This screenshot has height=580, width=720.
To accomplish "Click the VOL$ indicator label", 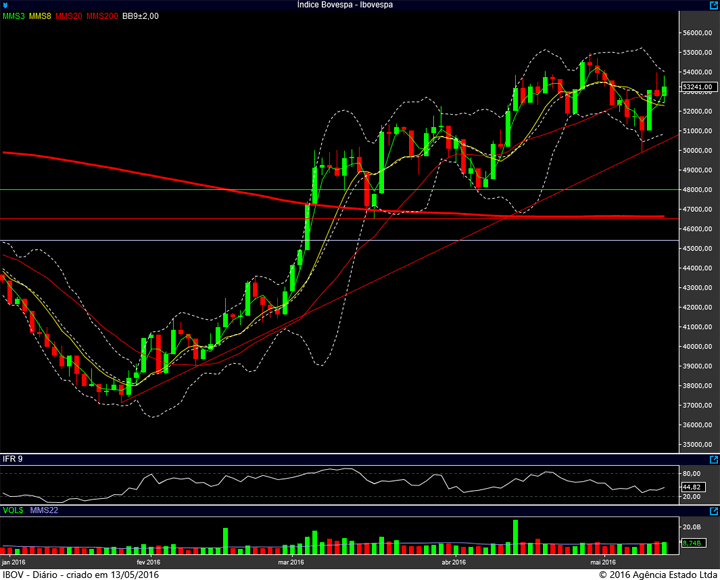I will click(13, 510).
